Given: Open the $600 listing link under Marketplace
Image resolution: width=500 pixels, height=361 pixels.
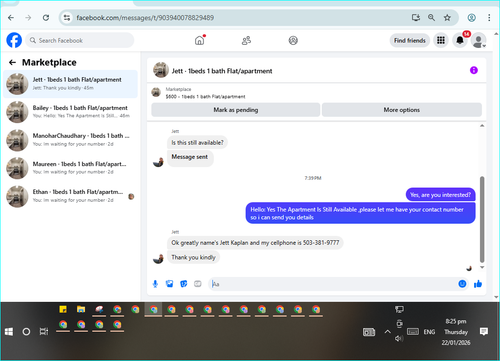Looking at the screenshot, I should tap(205, 97).
